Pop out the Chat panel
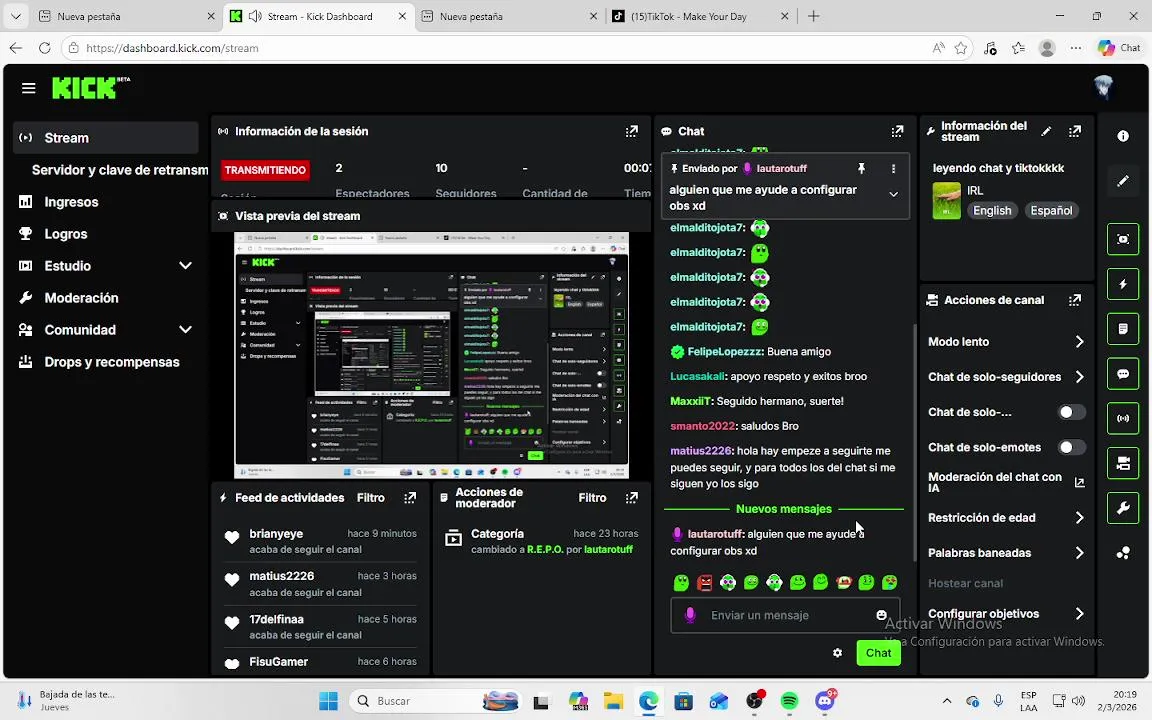Screen dimensions: 1152x720 coord(897,132)
